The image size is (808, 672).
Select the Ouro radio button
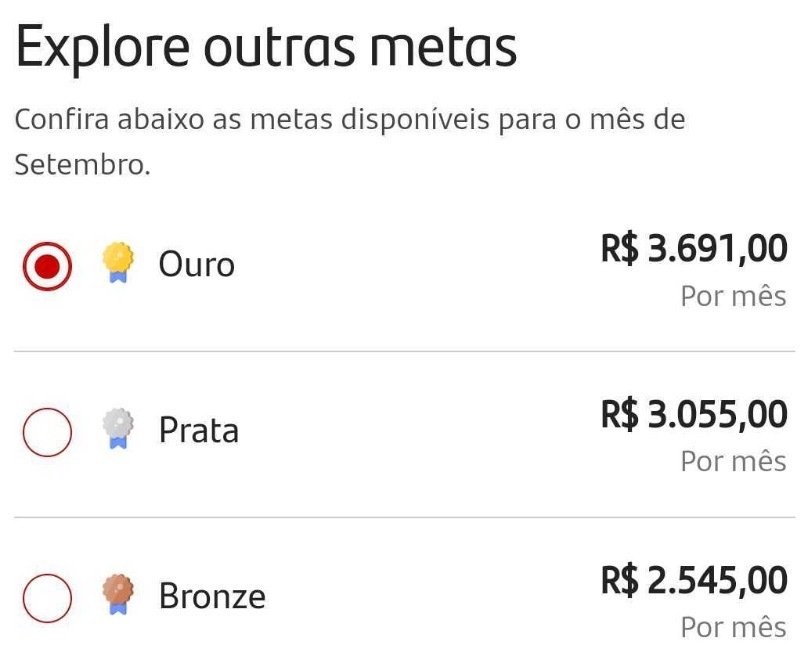(x=44, y=265)
